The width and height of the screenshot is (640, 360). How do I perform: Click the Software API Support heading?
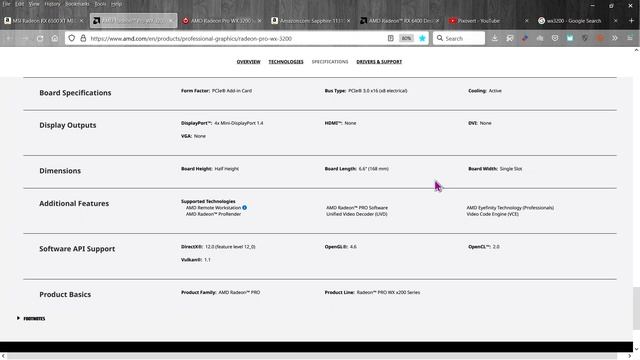tap(77, 249)
